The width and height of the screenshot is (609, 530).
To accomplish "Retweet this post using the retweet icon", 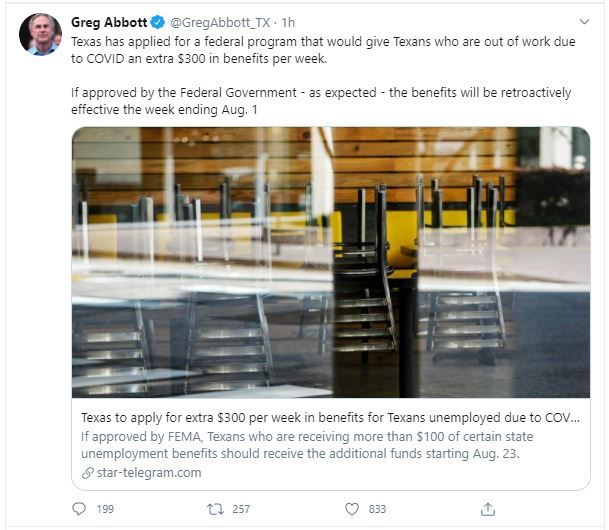I will (215, 509).
